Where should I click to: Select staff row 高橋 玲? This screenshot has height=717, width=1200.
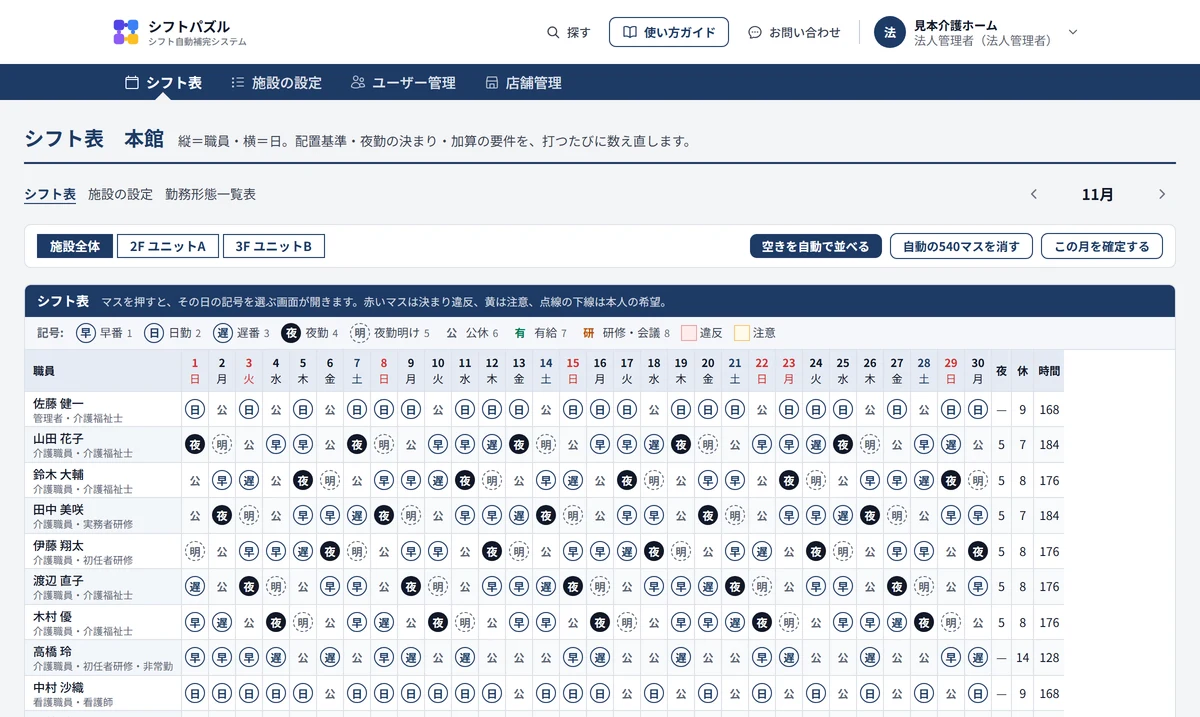[103, 658]
